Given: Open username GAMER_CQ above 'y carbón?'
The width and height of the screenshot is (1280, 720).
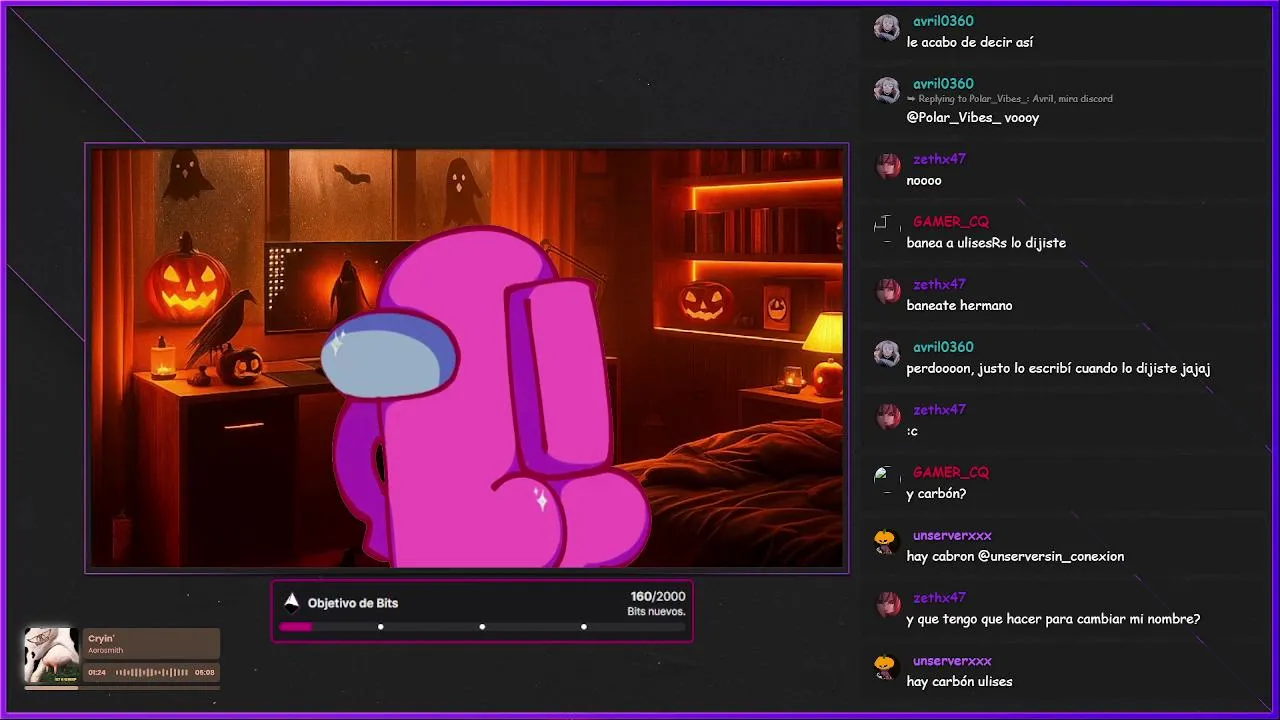Looking at the screenshot, I should click(950, 472).
